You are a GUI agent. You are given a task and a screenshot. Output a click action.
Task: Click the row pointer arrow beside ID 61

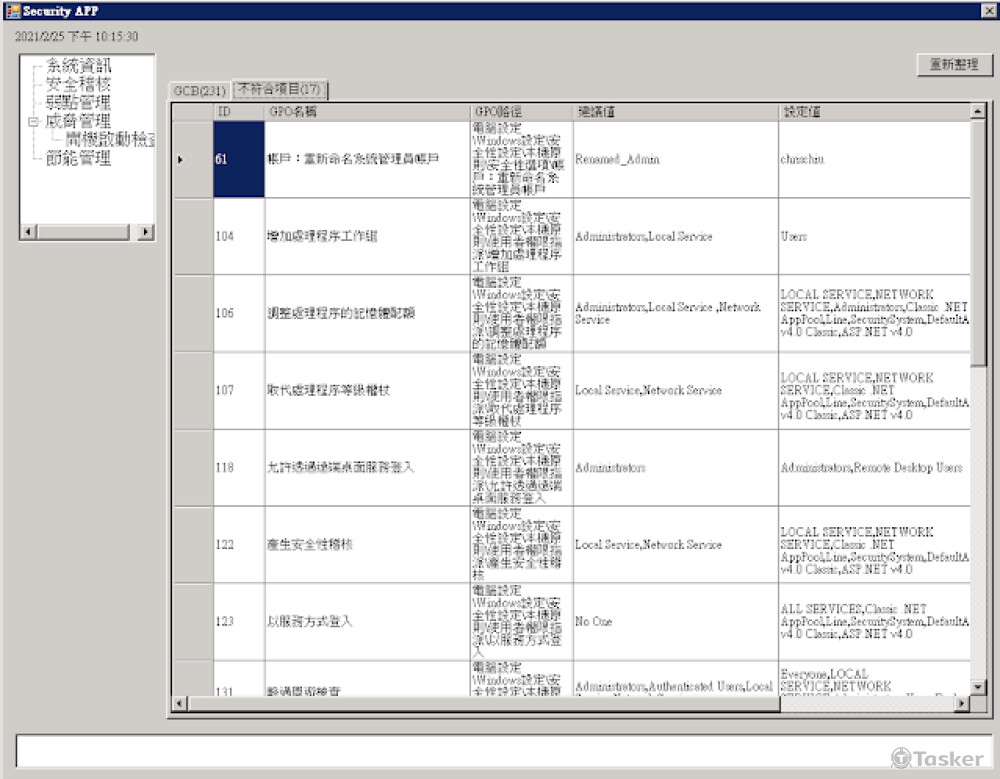tap(180, 160)
